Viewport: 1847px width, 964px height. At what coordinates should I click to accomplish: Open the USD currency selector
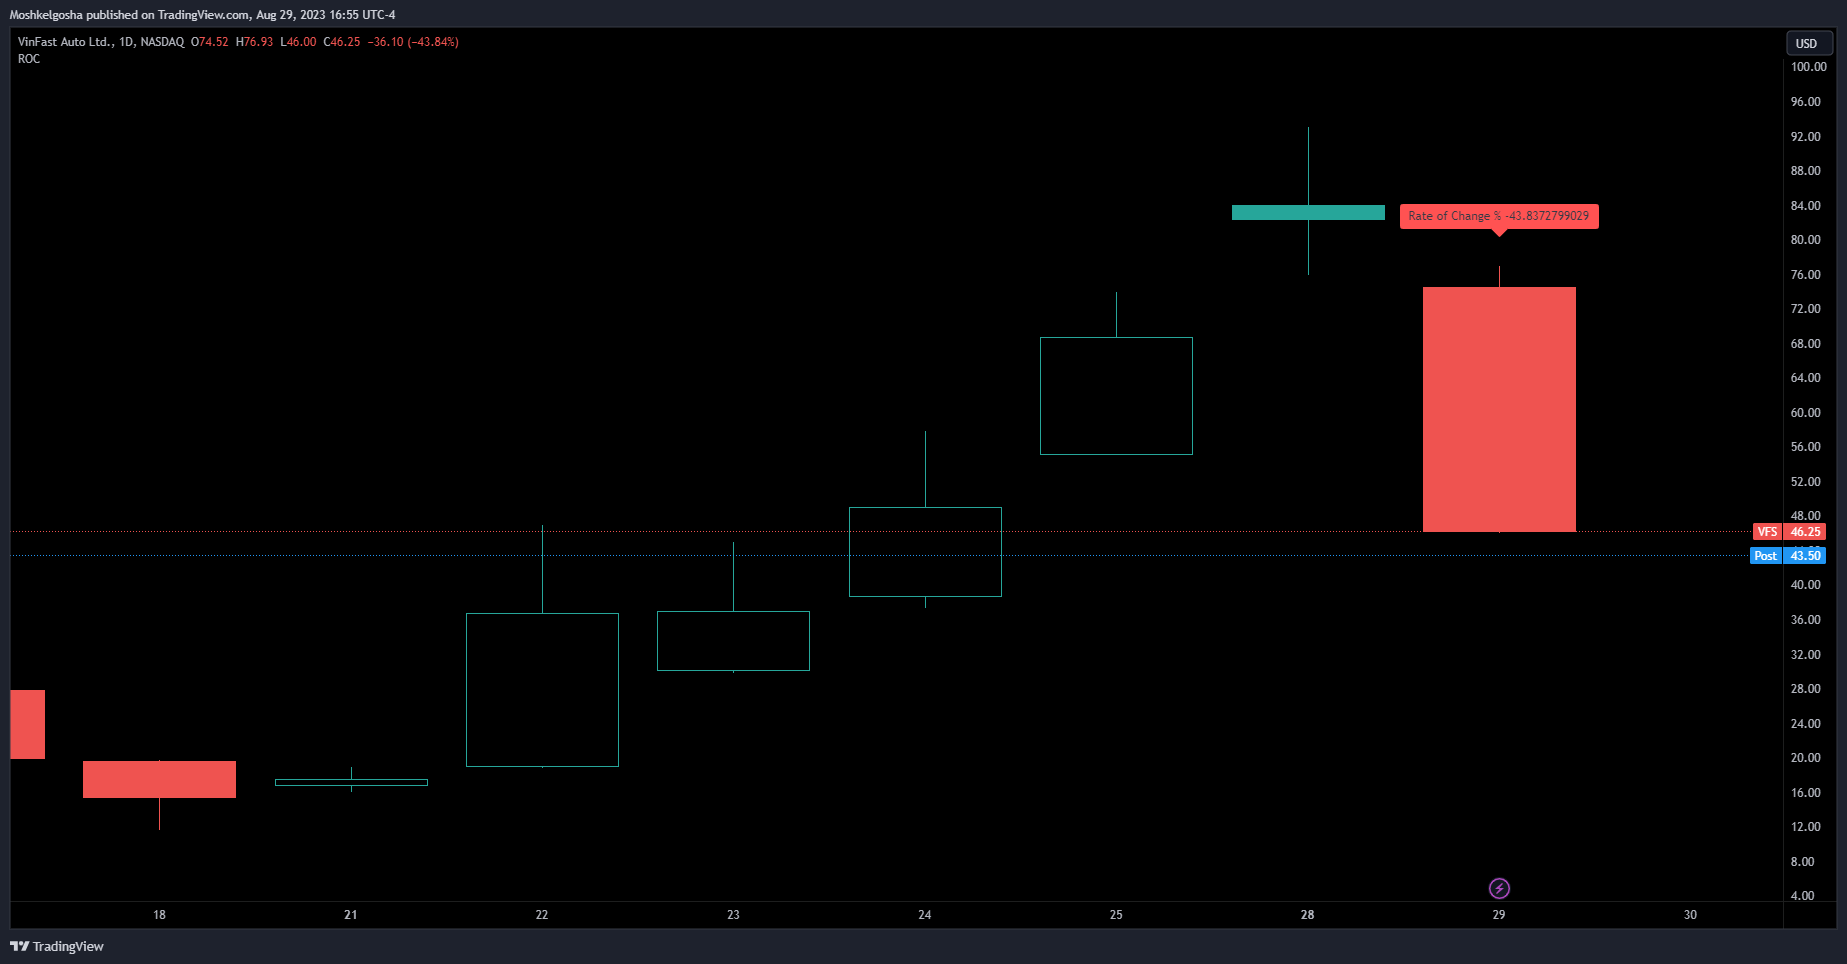click(x=1809, y=43)
